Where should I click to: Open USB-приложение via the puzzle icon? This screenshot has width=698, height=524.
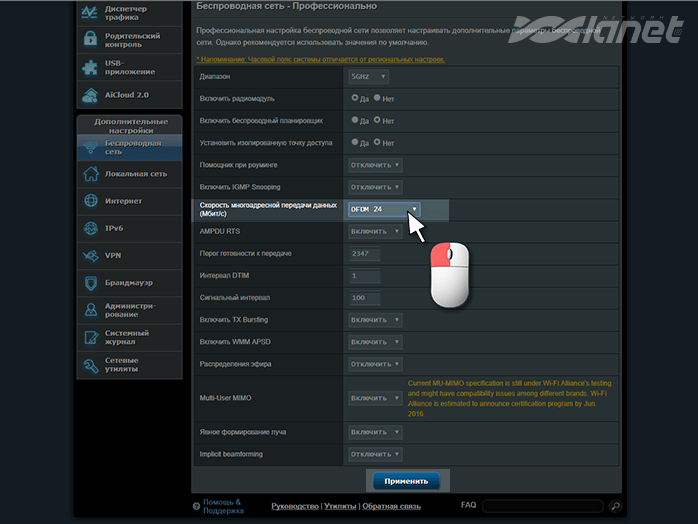point(90,68)
